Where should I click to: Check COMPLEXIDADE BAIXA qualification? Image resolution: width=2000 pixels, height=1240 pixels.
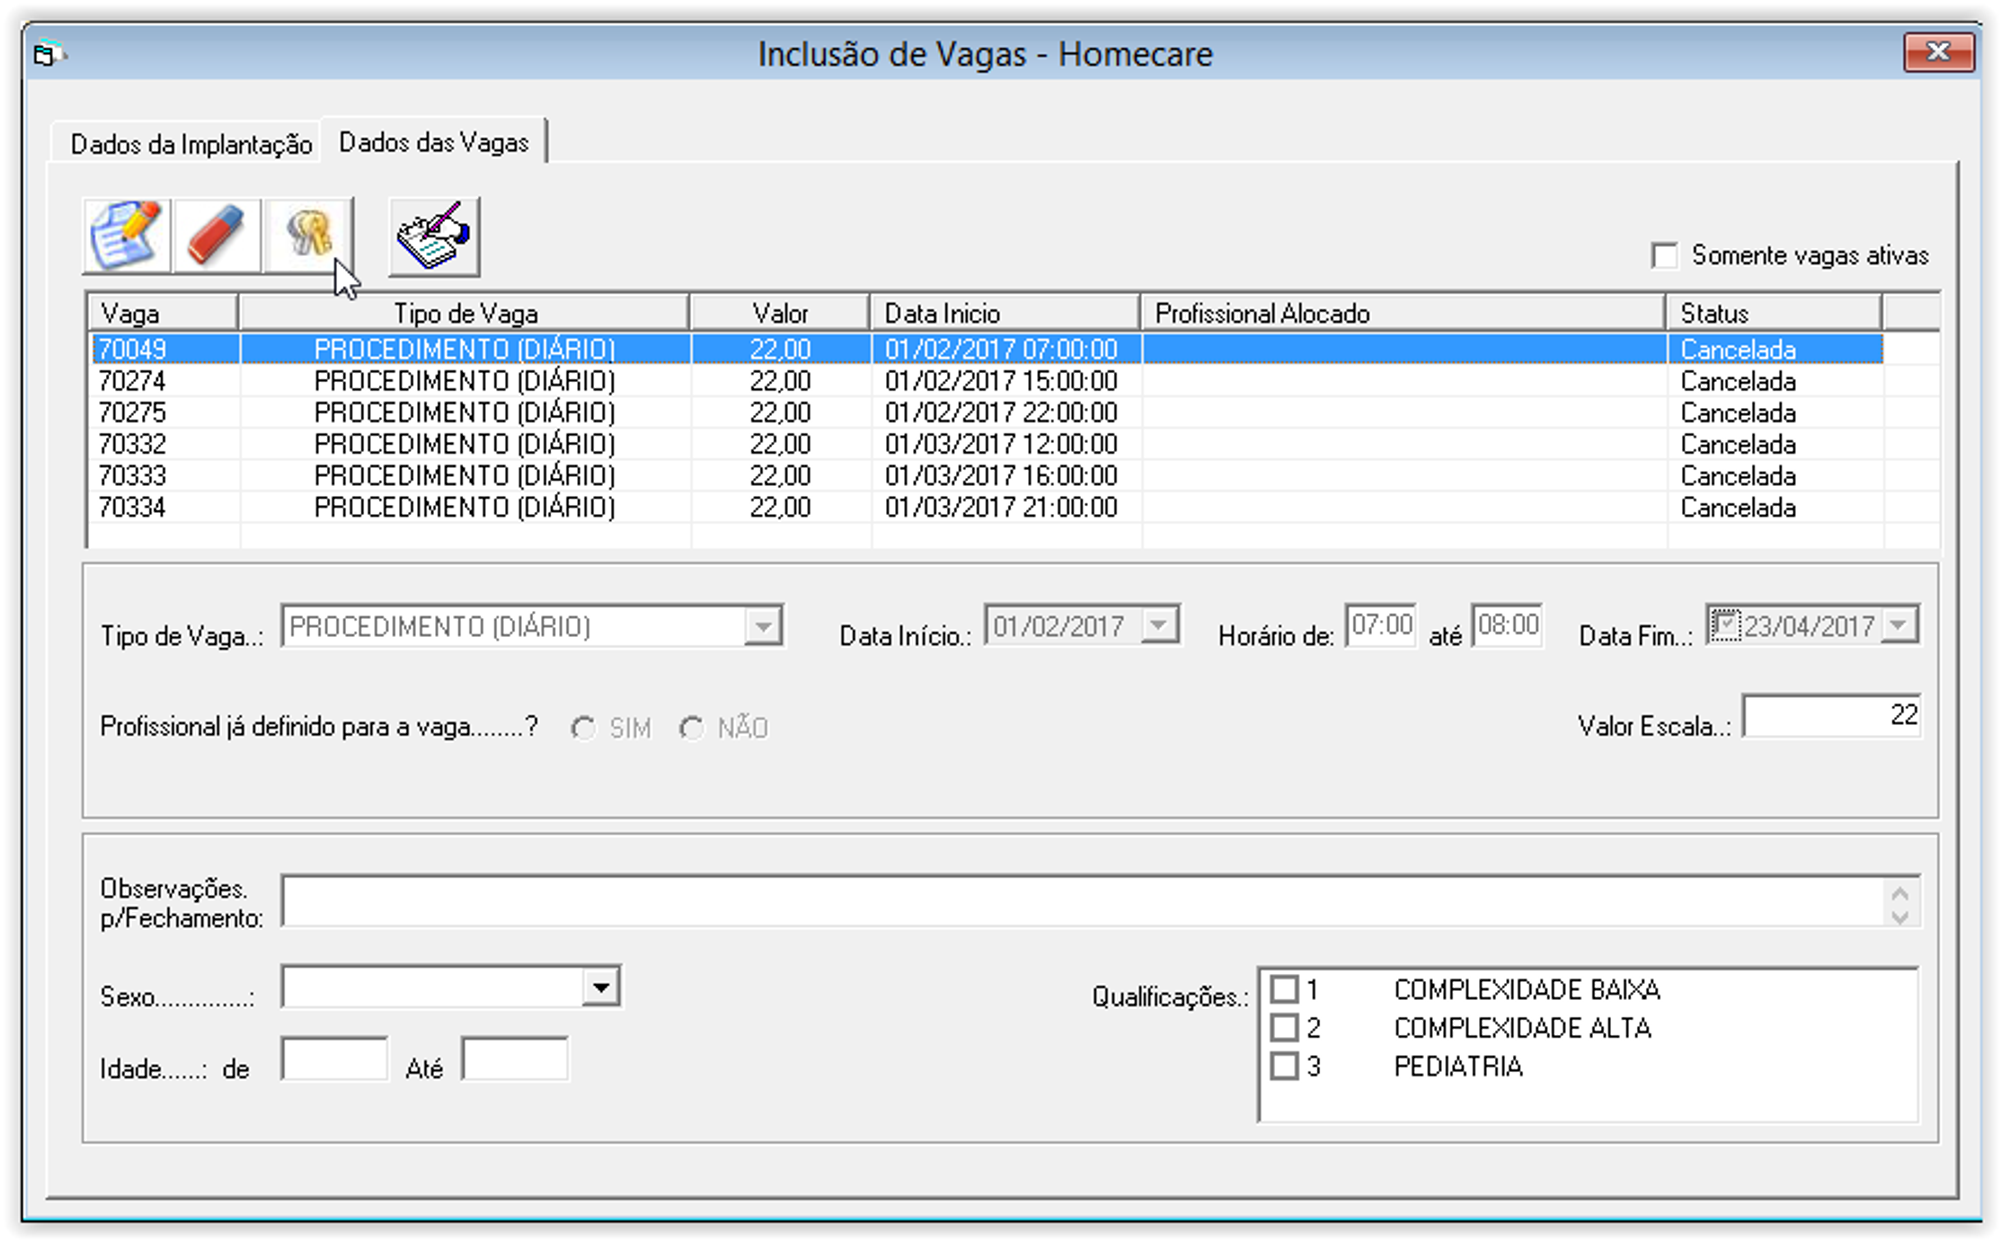tap(1284, 990)
